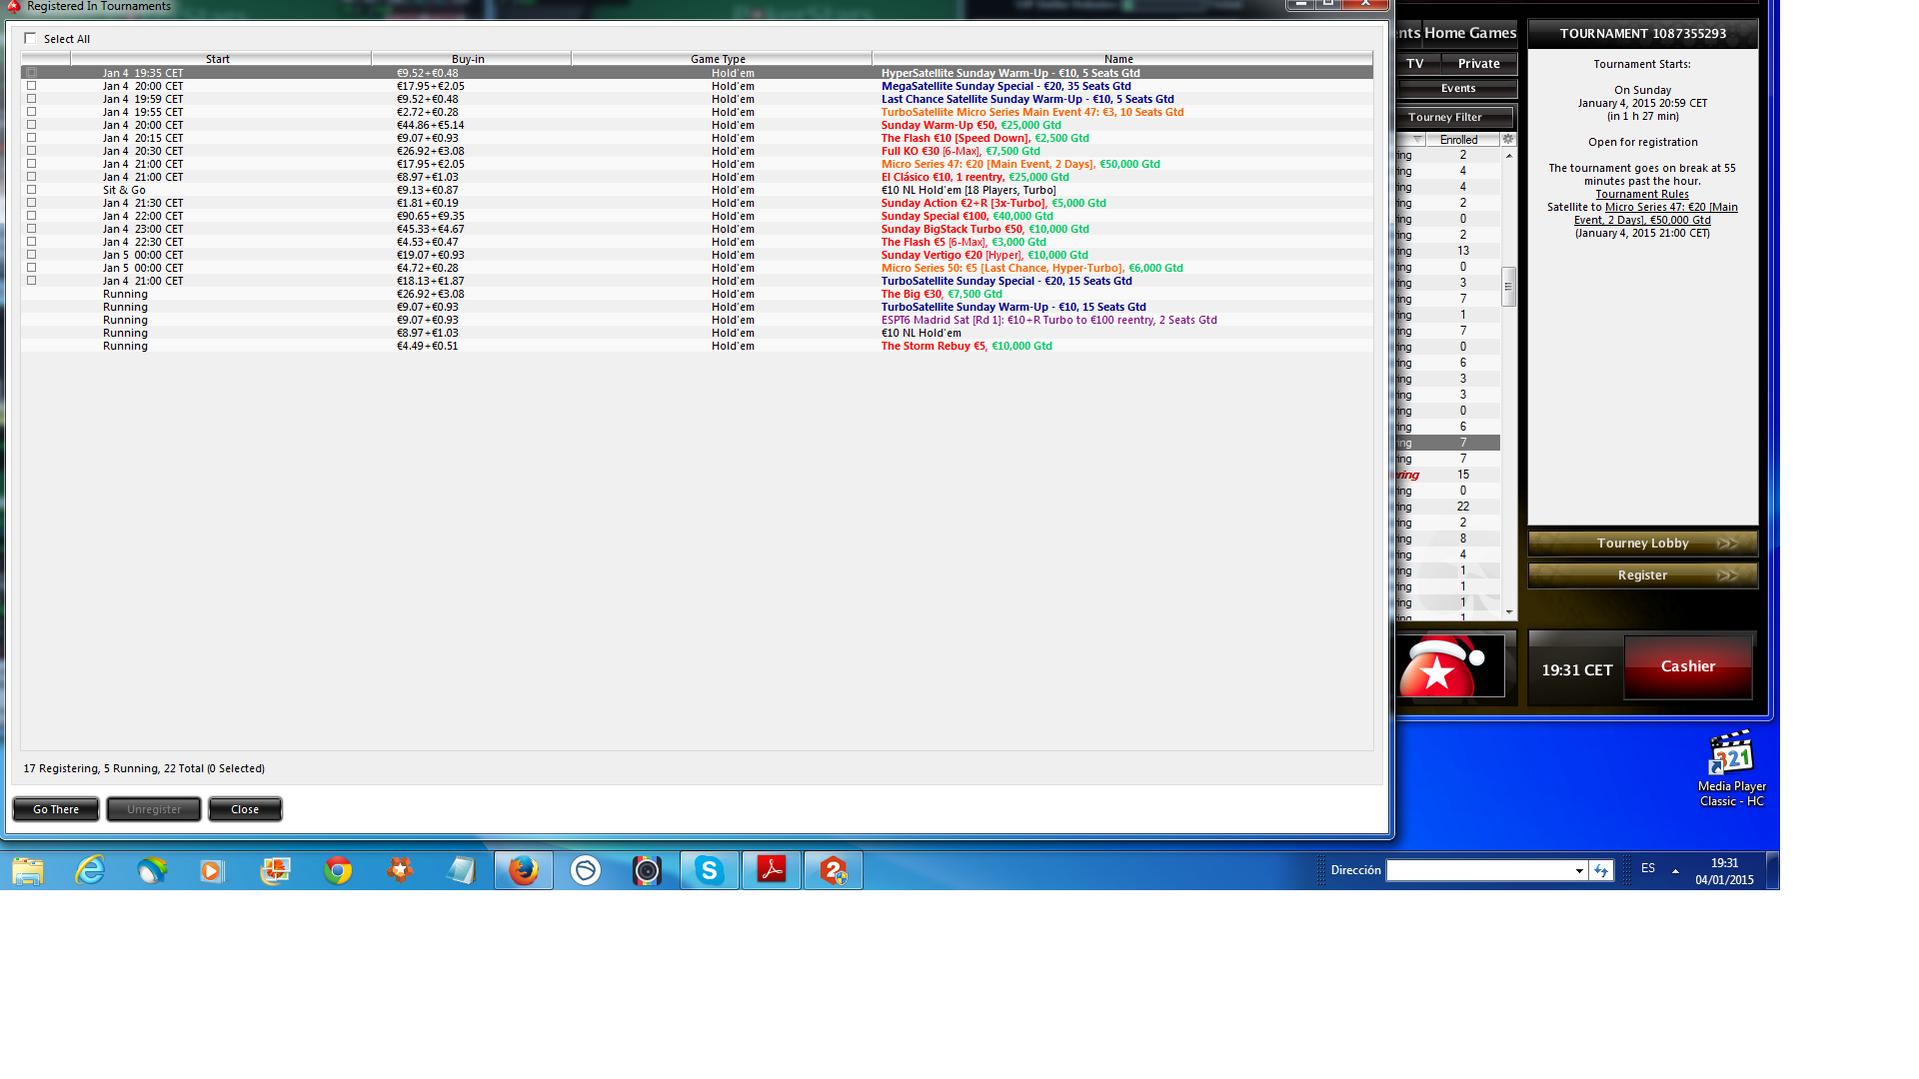The image size is (1919, 1079).
Task: Click the Register button in lobby
Action: [x=1643, y=575]
